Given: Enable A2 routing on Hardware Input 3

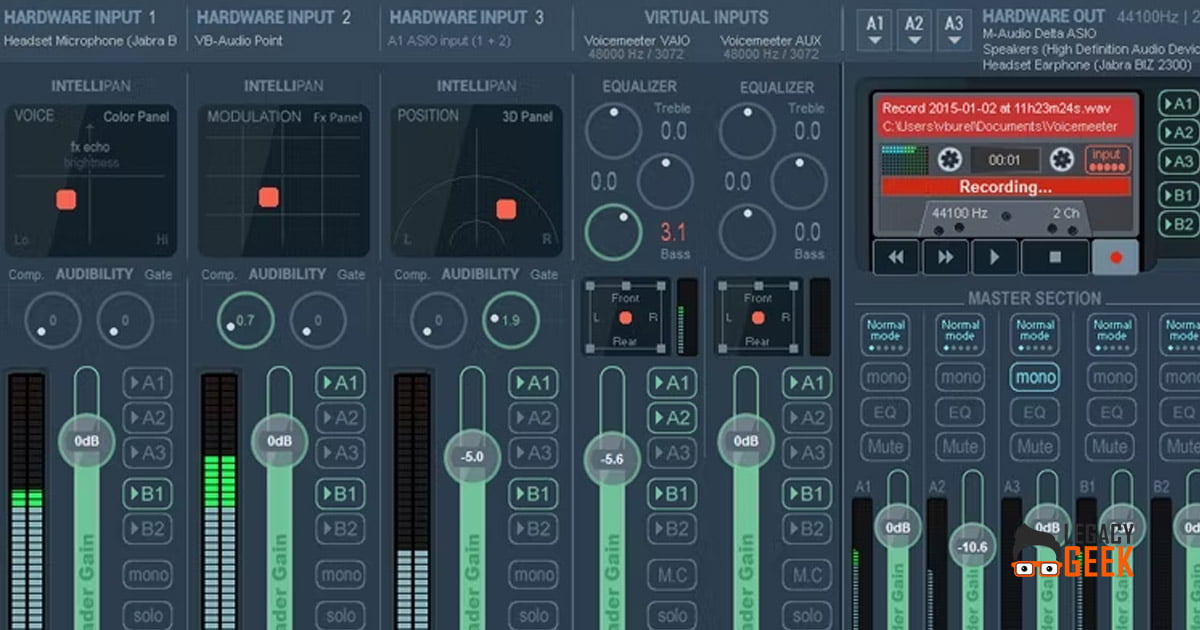Looking at the screenshot, I should pyautogui.click(x=532, y=418).
